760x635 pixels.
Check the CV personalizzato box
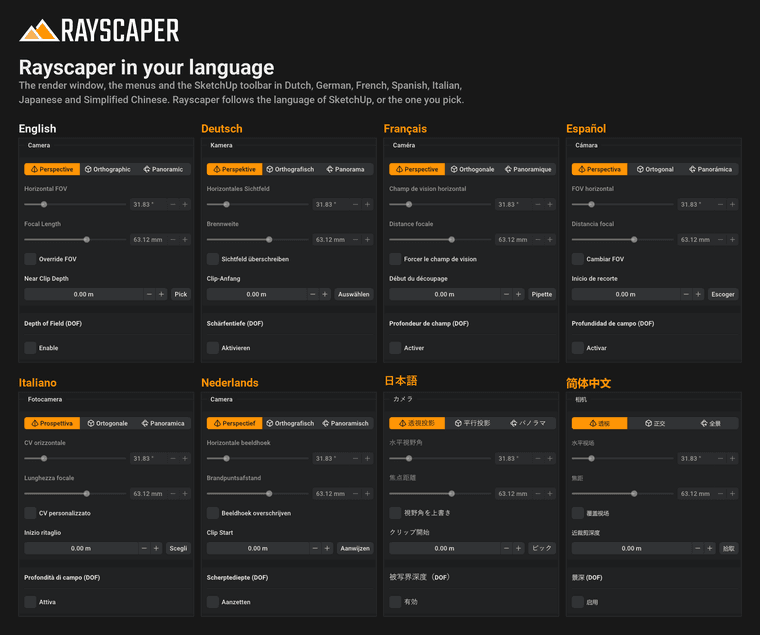(x=30, y=513)
